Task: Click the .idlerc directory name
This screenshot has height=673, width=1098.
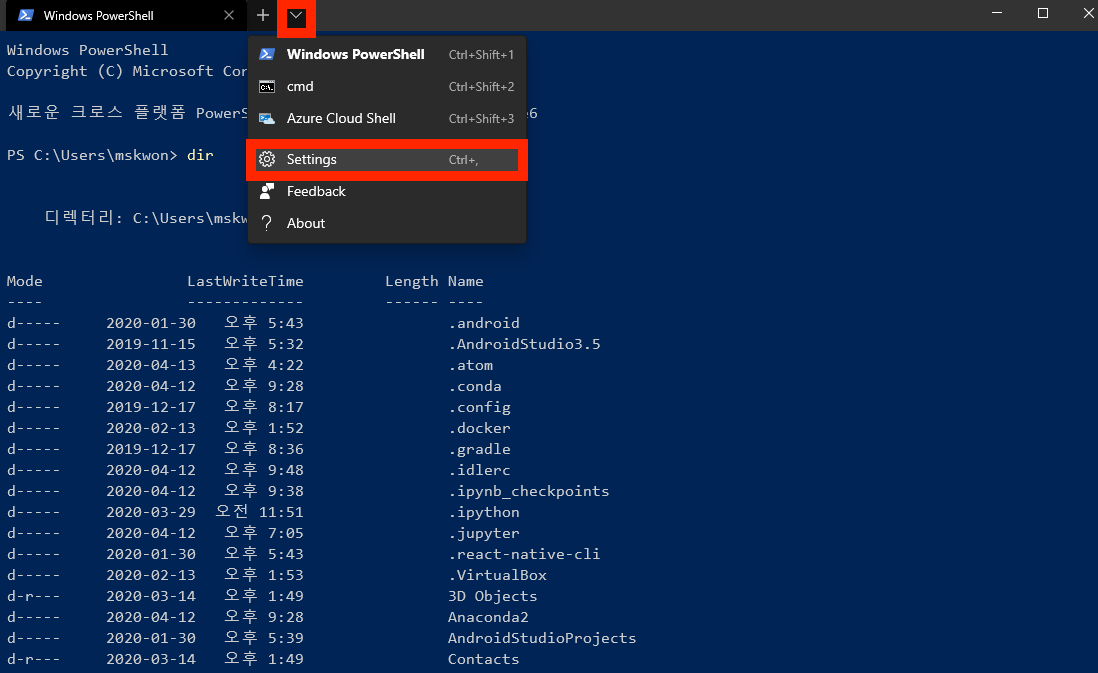Action: click(x=480, y=470)
